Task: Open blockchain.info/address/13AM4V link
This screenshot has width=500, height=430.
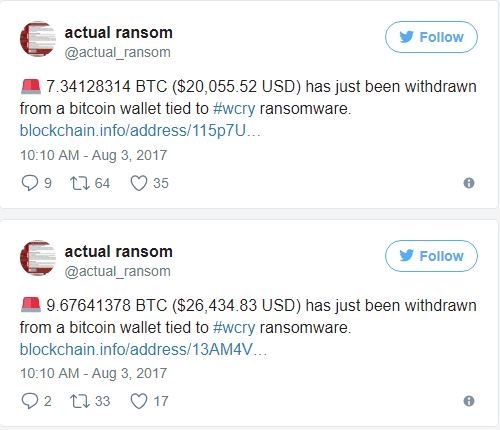Action: point(143,349)
